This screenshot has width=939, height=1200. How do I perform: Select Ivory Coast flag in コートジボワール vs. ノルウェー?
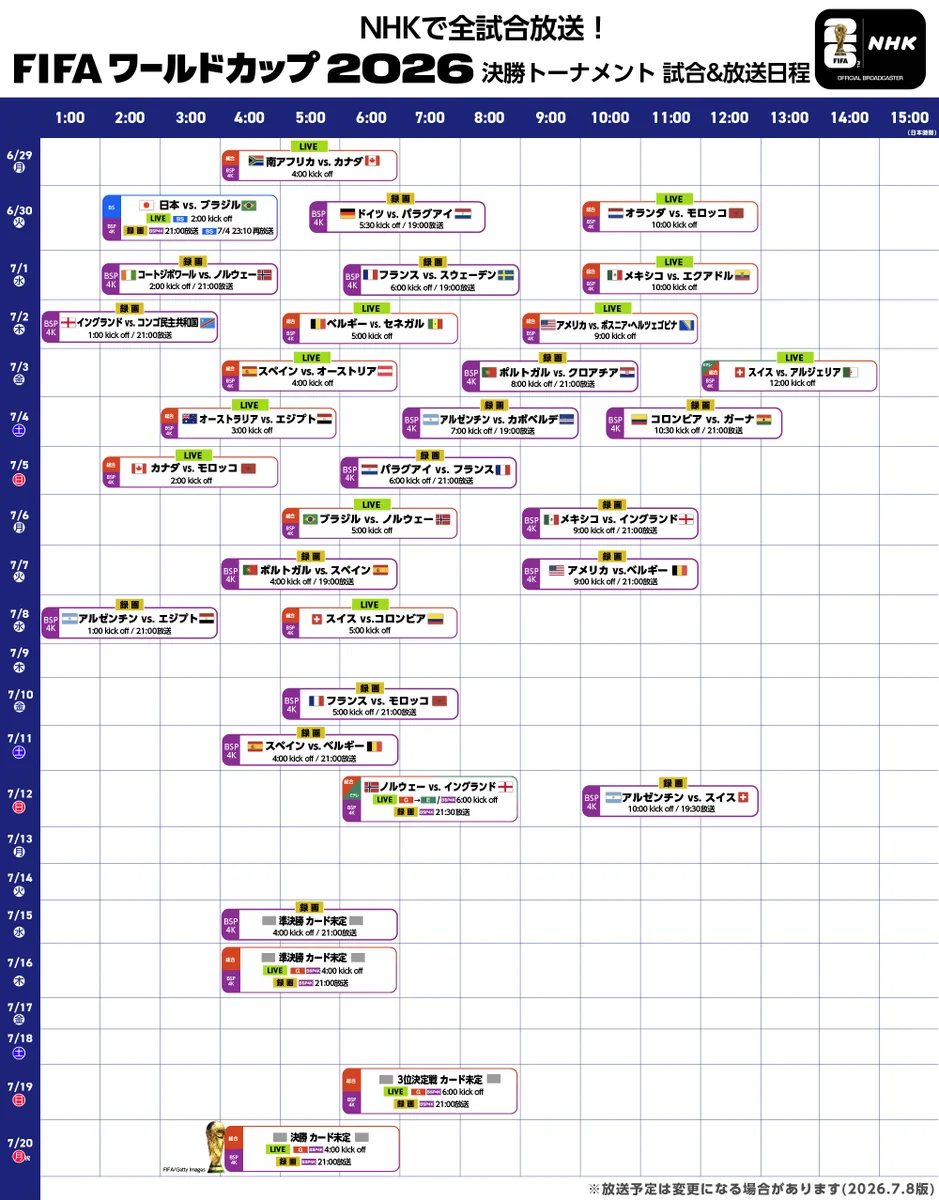pos(129,274)
